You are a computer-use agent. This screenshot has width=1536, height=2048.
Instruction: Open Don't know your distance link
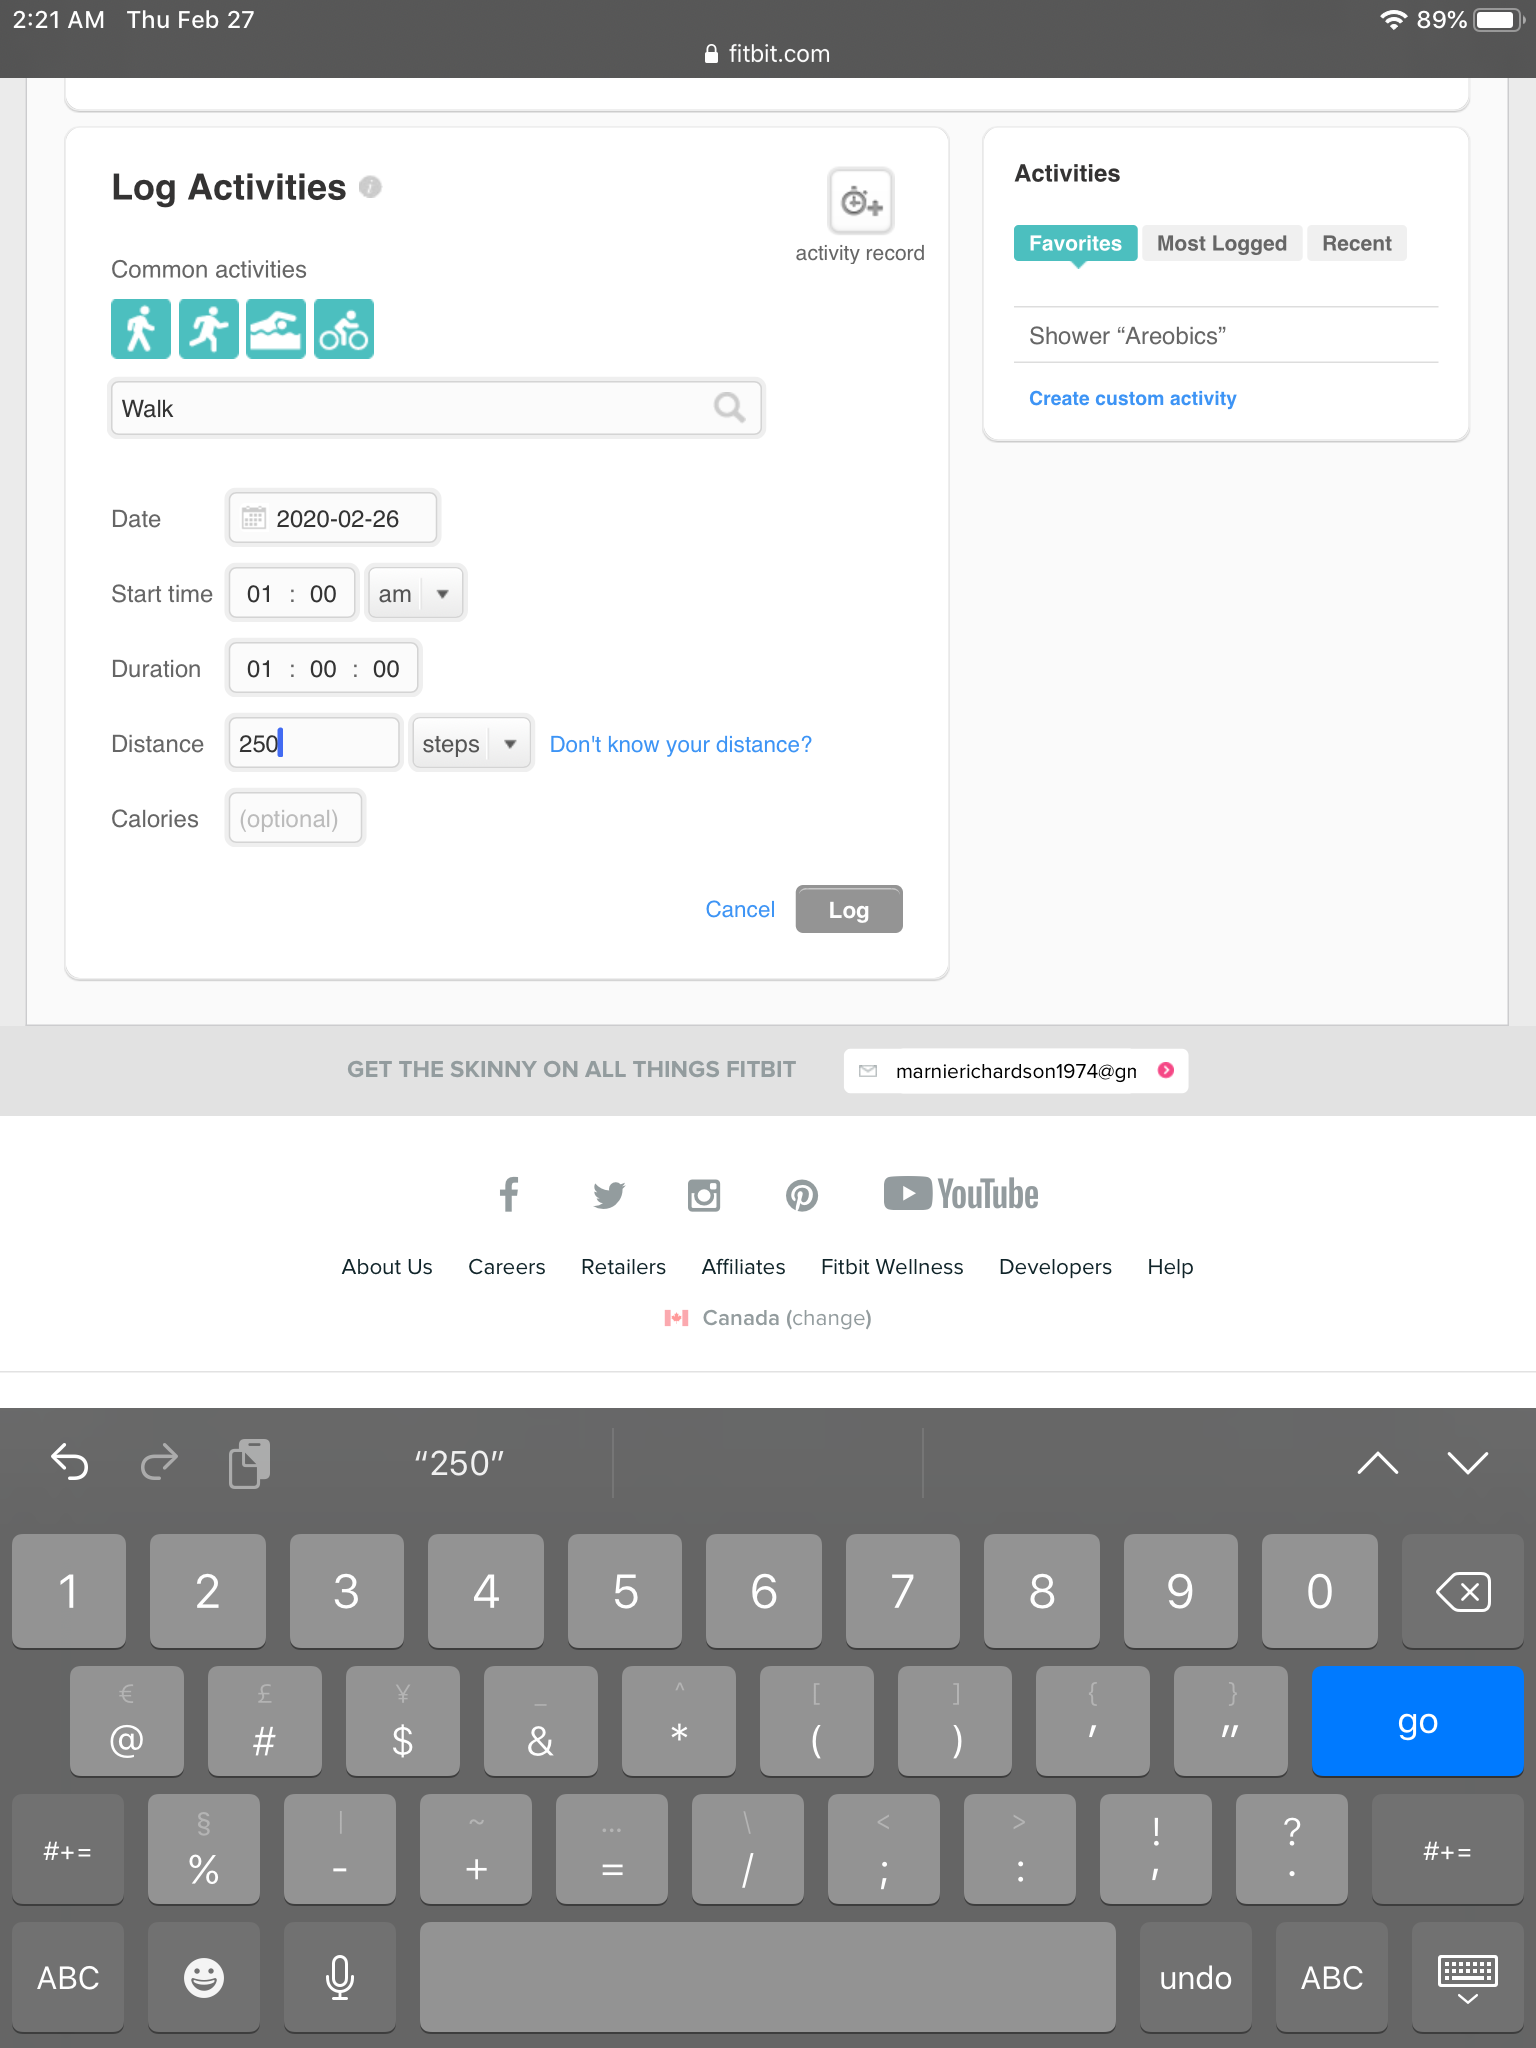pos(680,744)
